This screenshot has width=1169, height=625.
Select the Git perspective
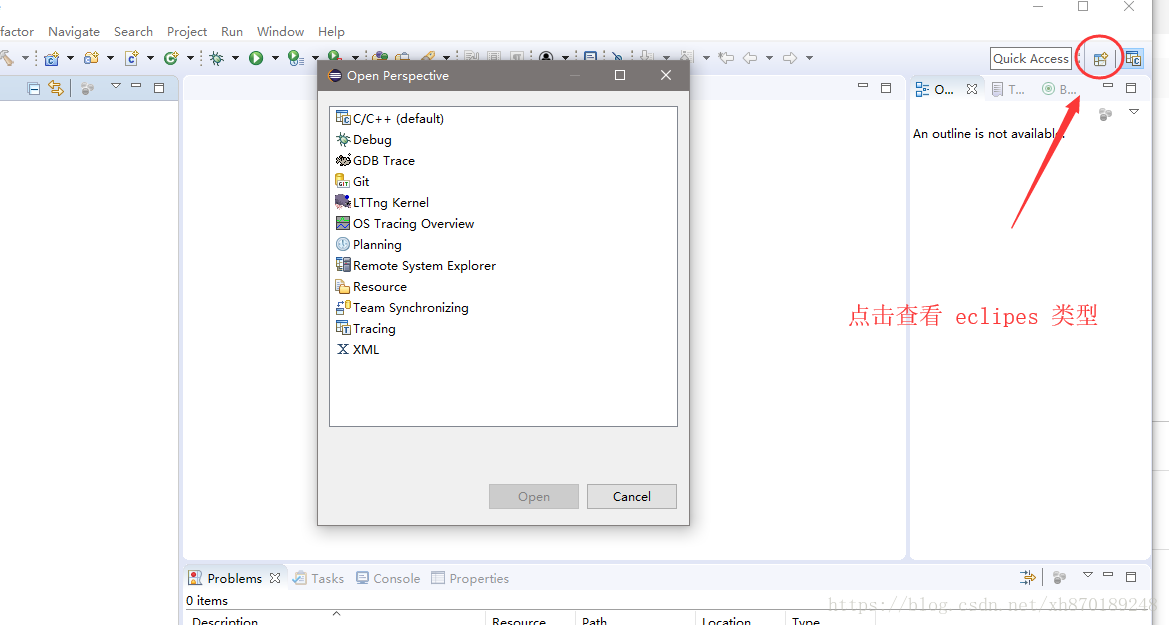click(353, 181)
